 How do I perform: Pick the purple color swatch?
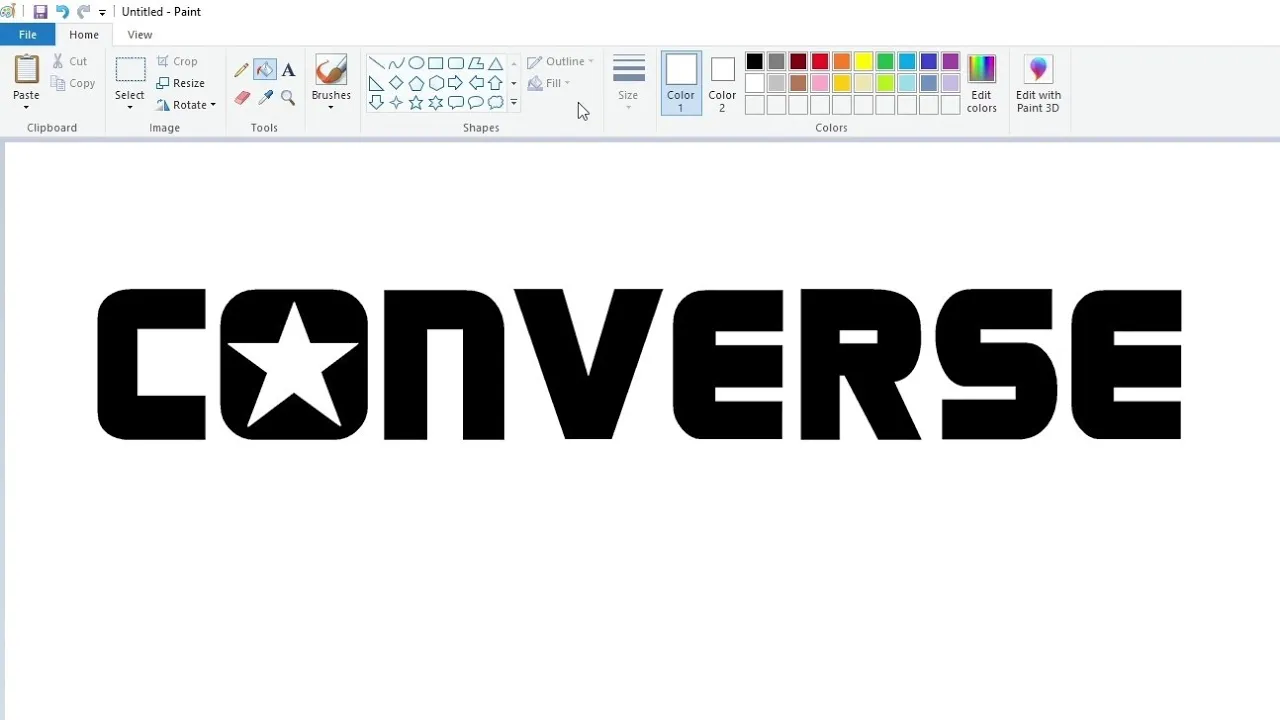pos(951,62)
